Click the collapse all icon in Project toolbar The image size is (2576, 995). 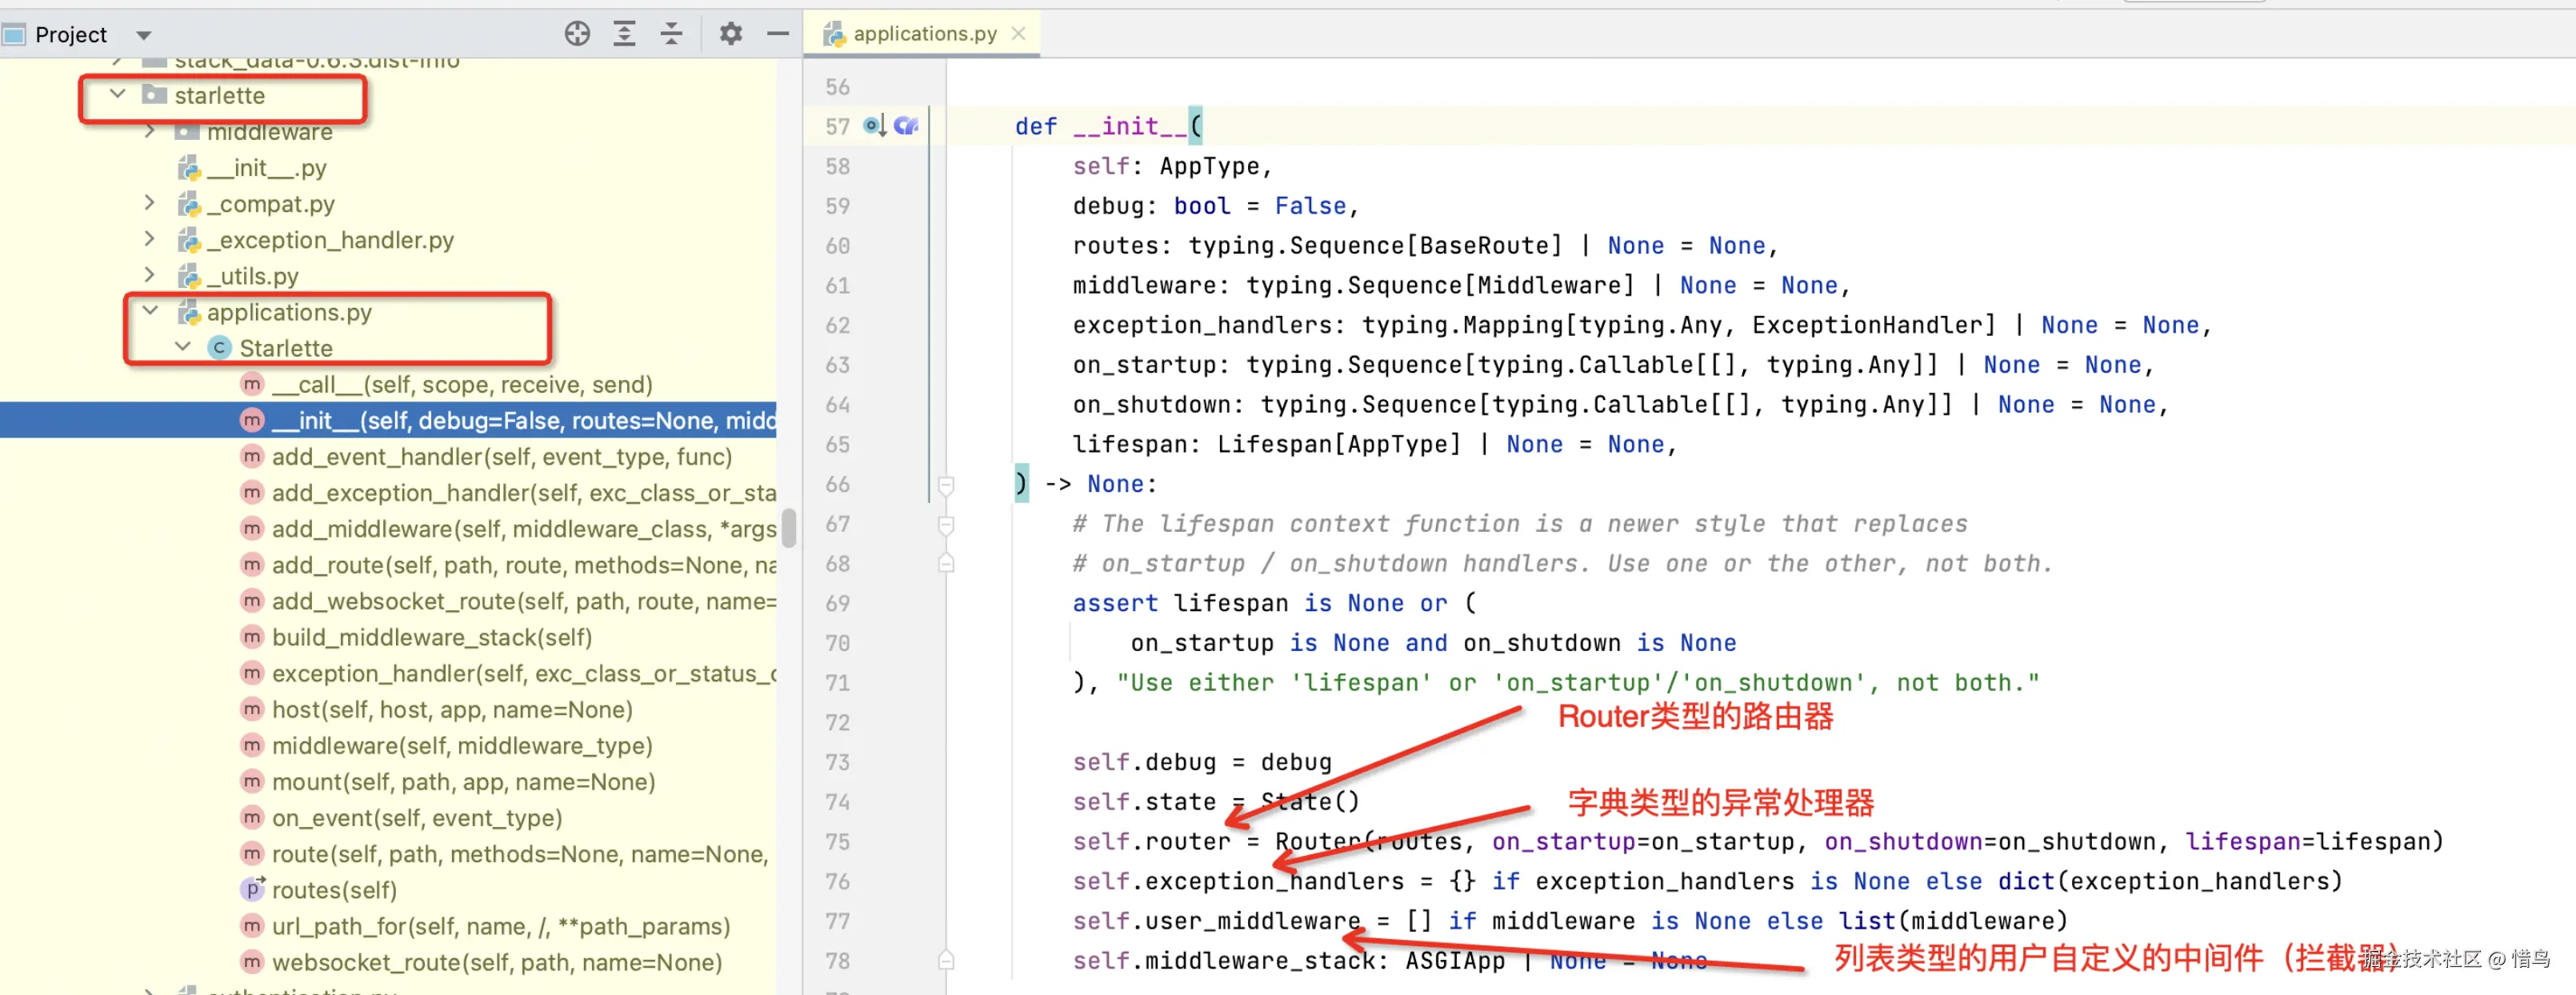coord(671,34)
